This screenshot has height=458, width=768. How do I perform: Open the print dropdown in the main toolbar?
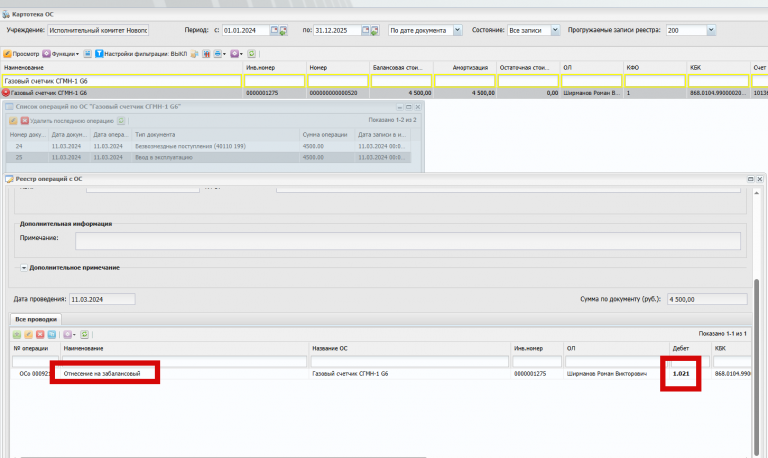(220, 54)
